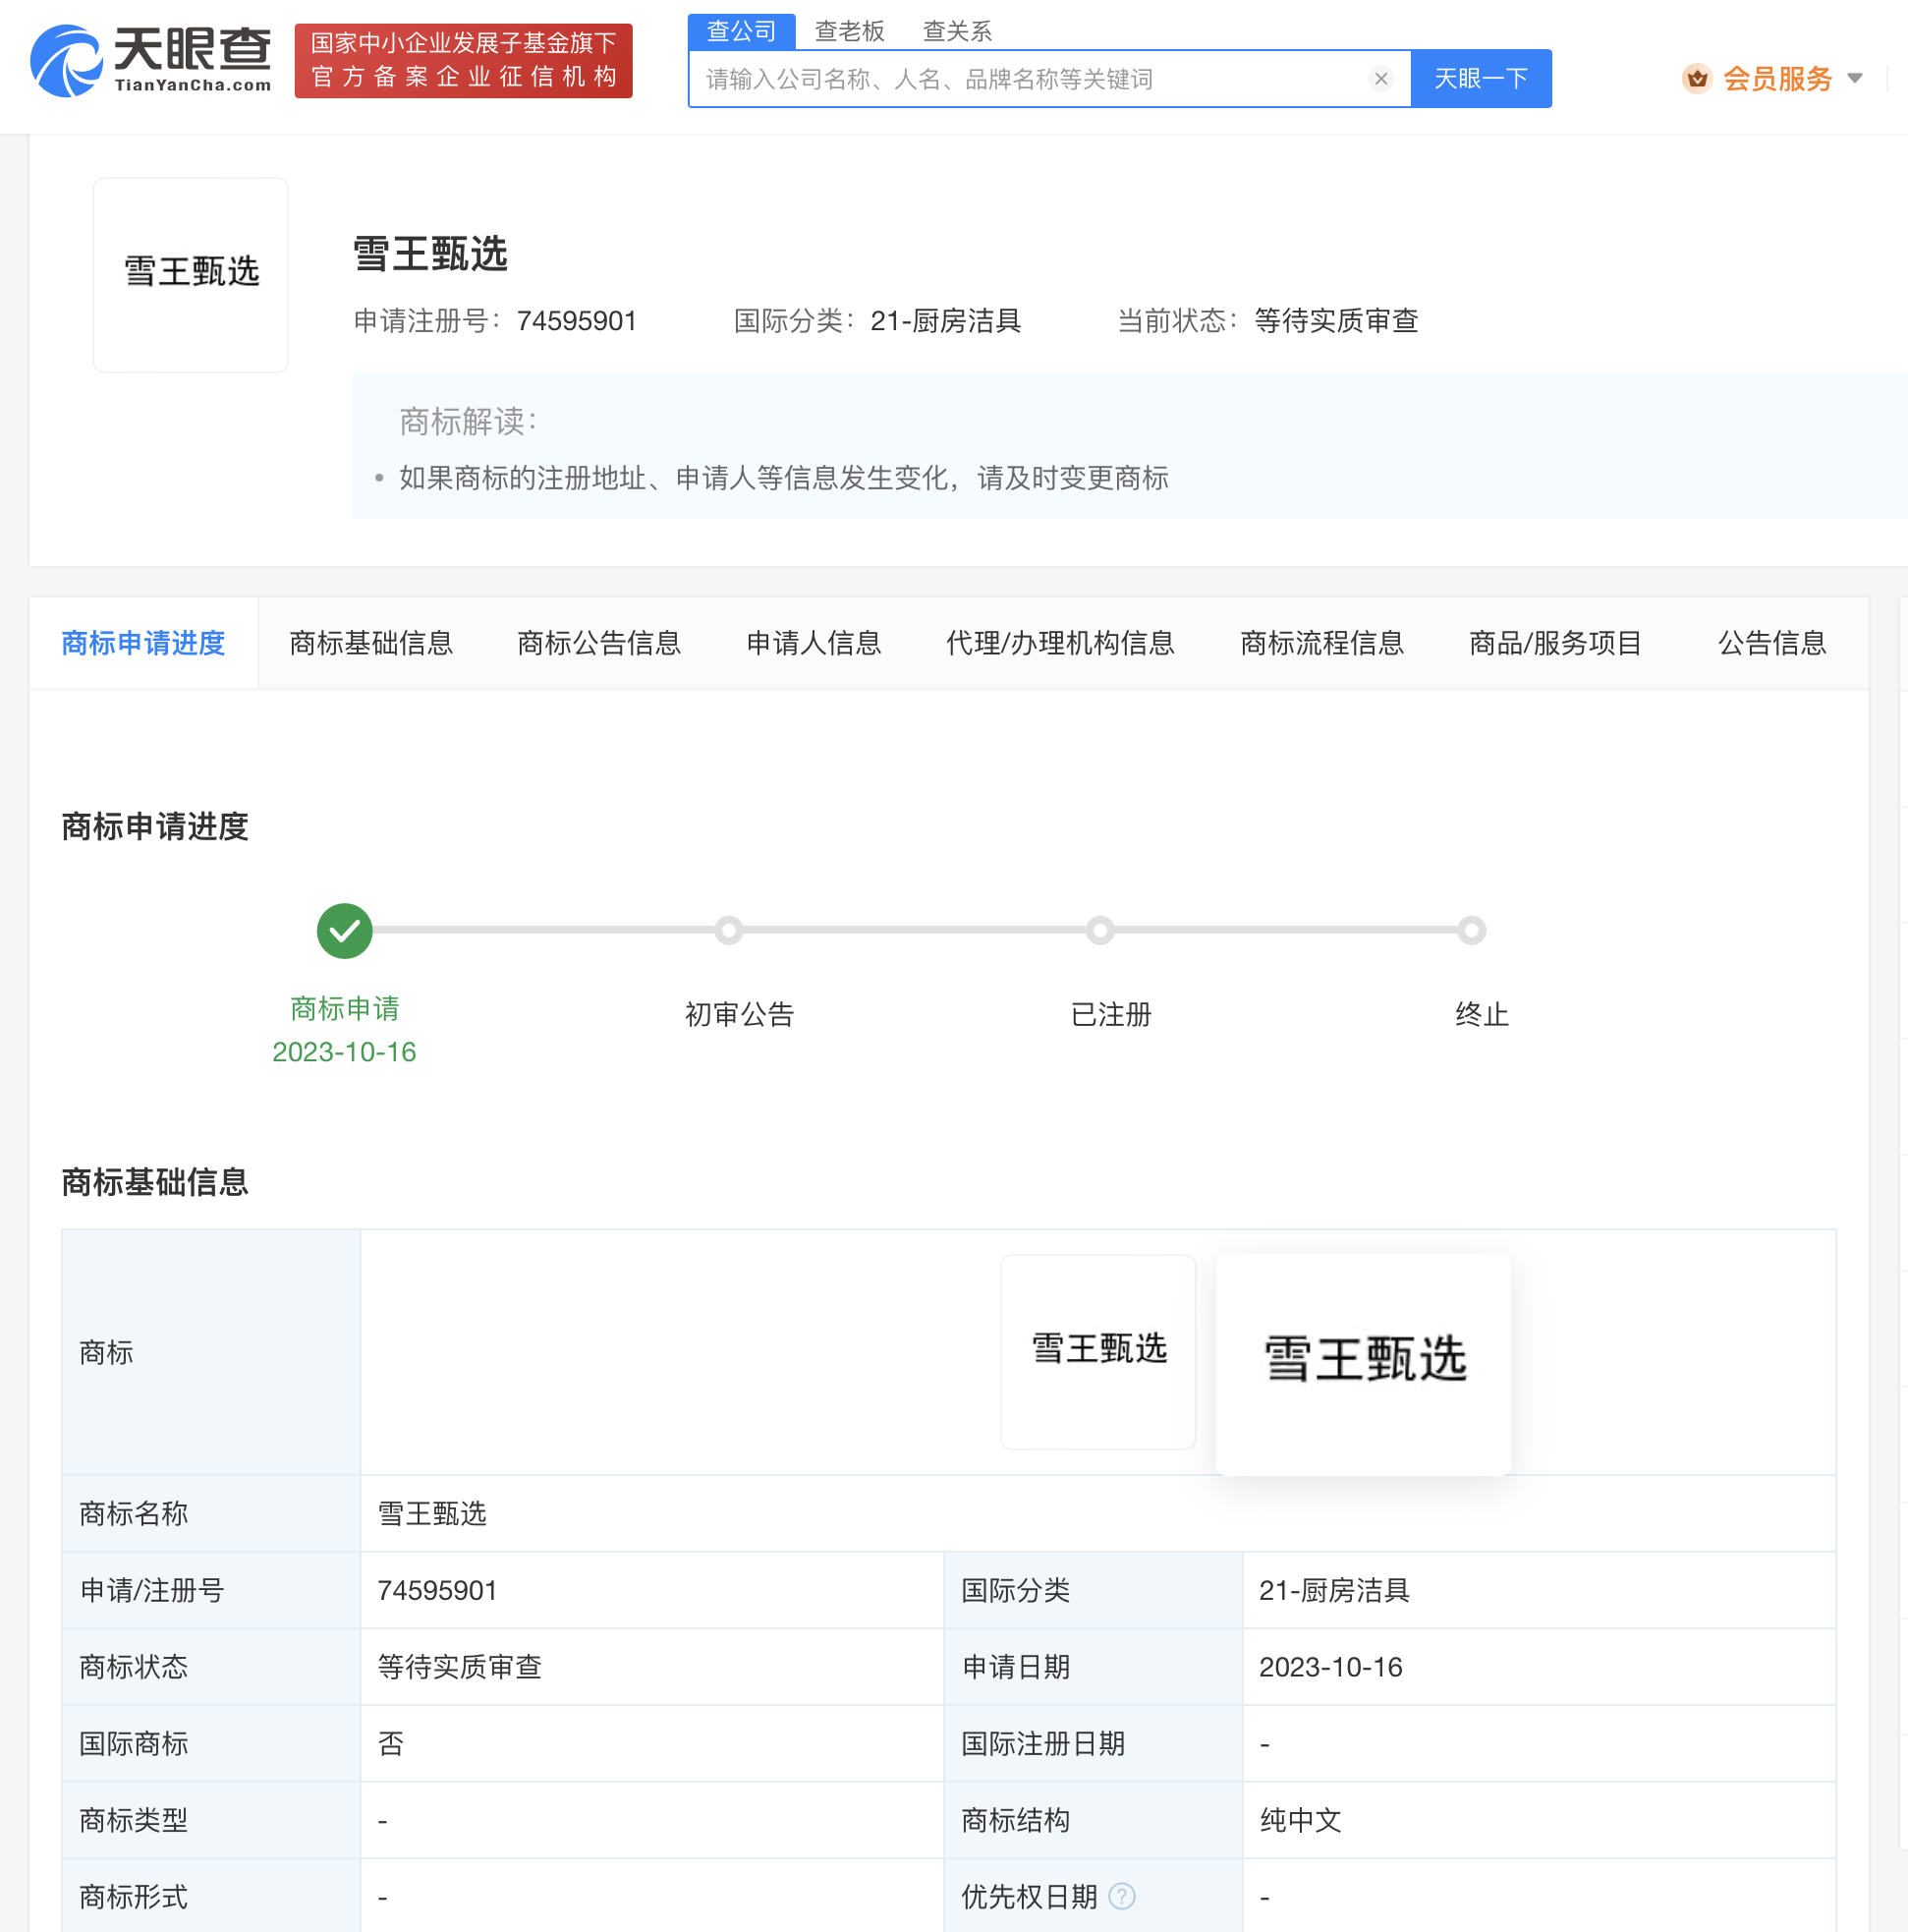The height and width of the screenshot is (1932, 1908).
Task: Open the 雪王甄选 header trademark thumbnail
Action: pos(191,275)
